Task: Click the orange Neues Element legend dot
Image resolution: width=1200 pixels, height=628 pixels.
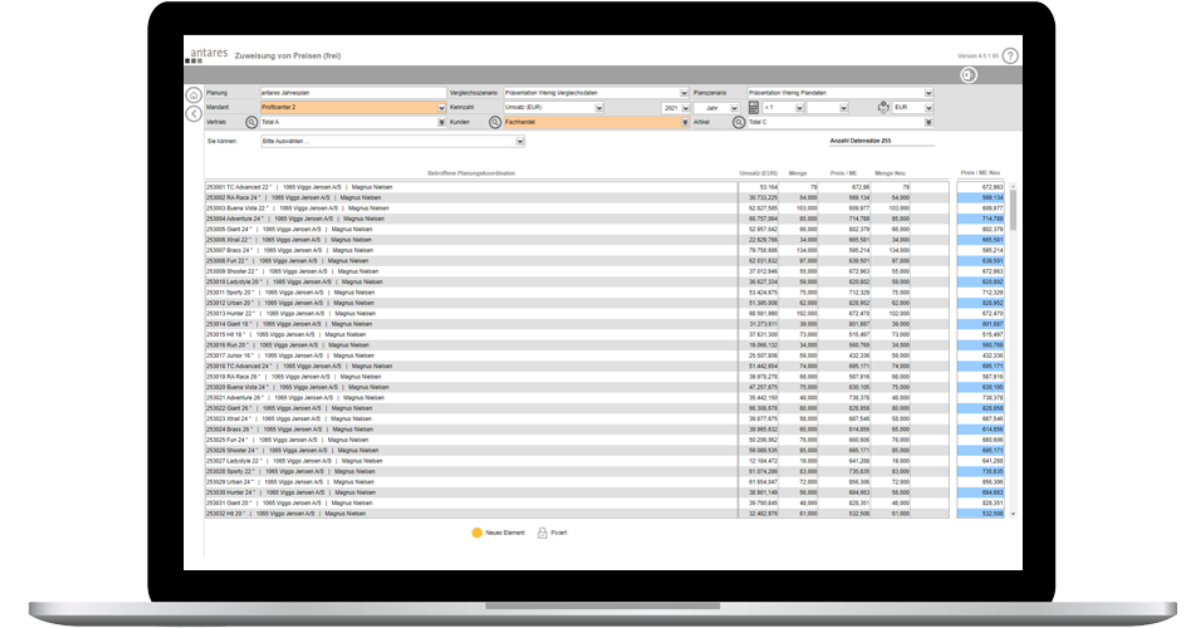Action: point(477,533)
